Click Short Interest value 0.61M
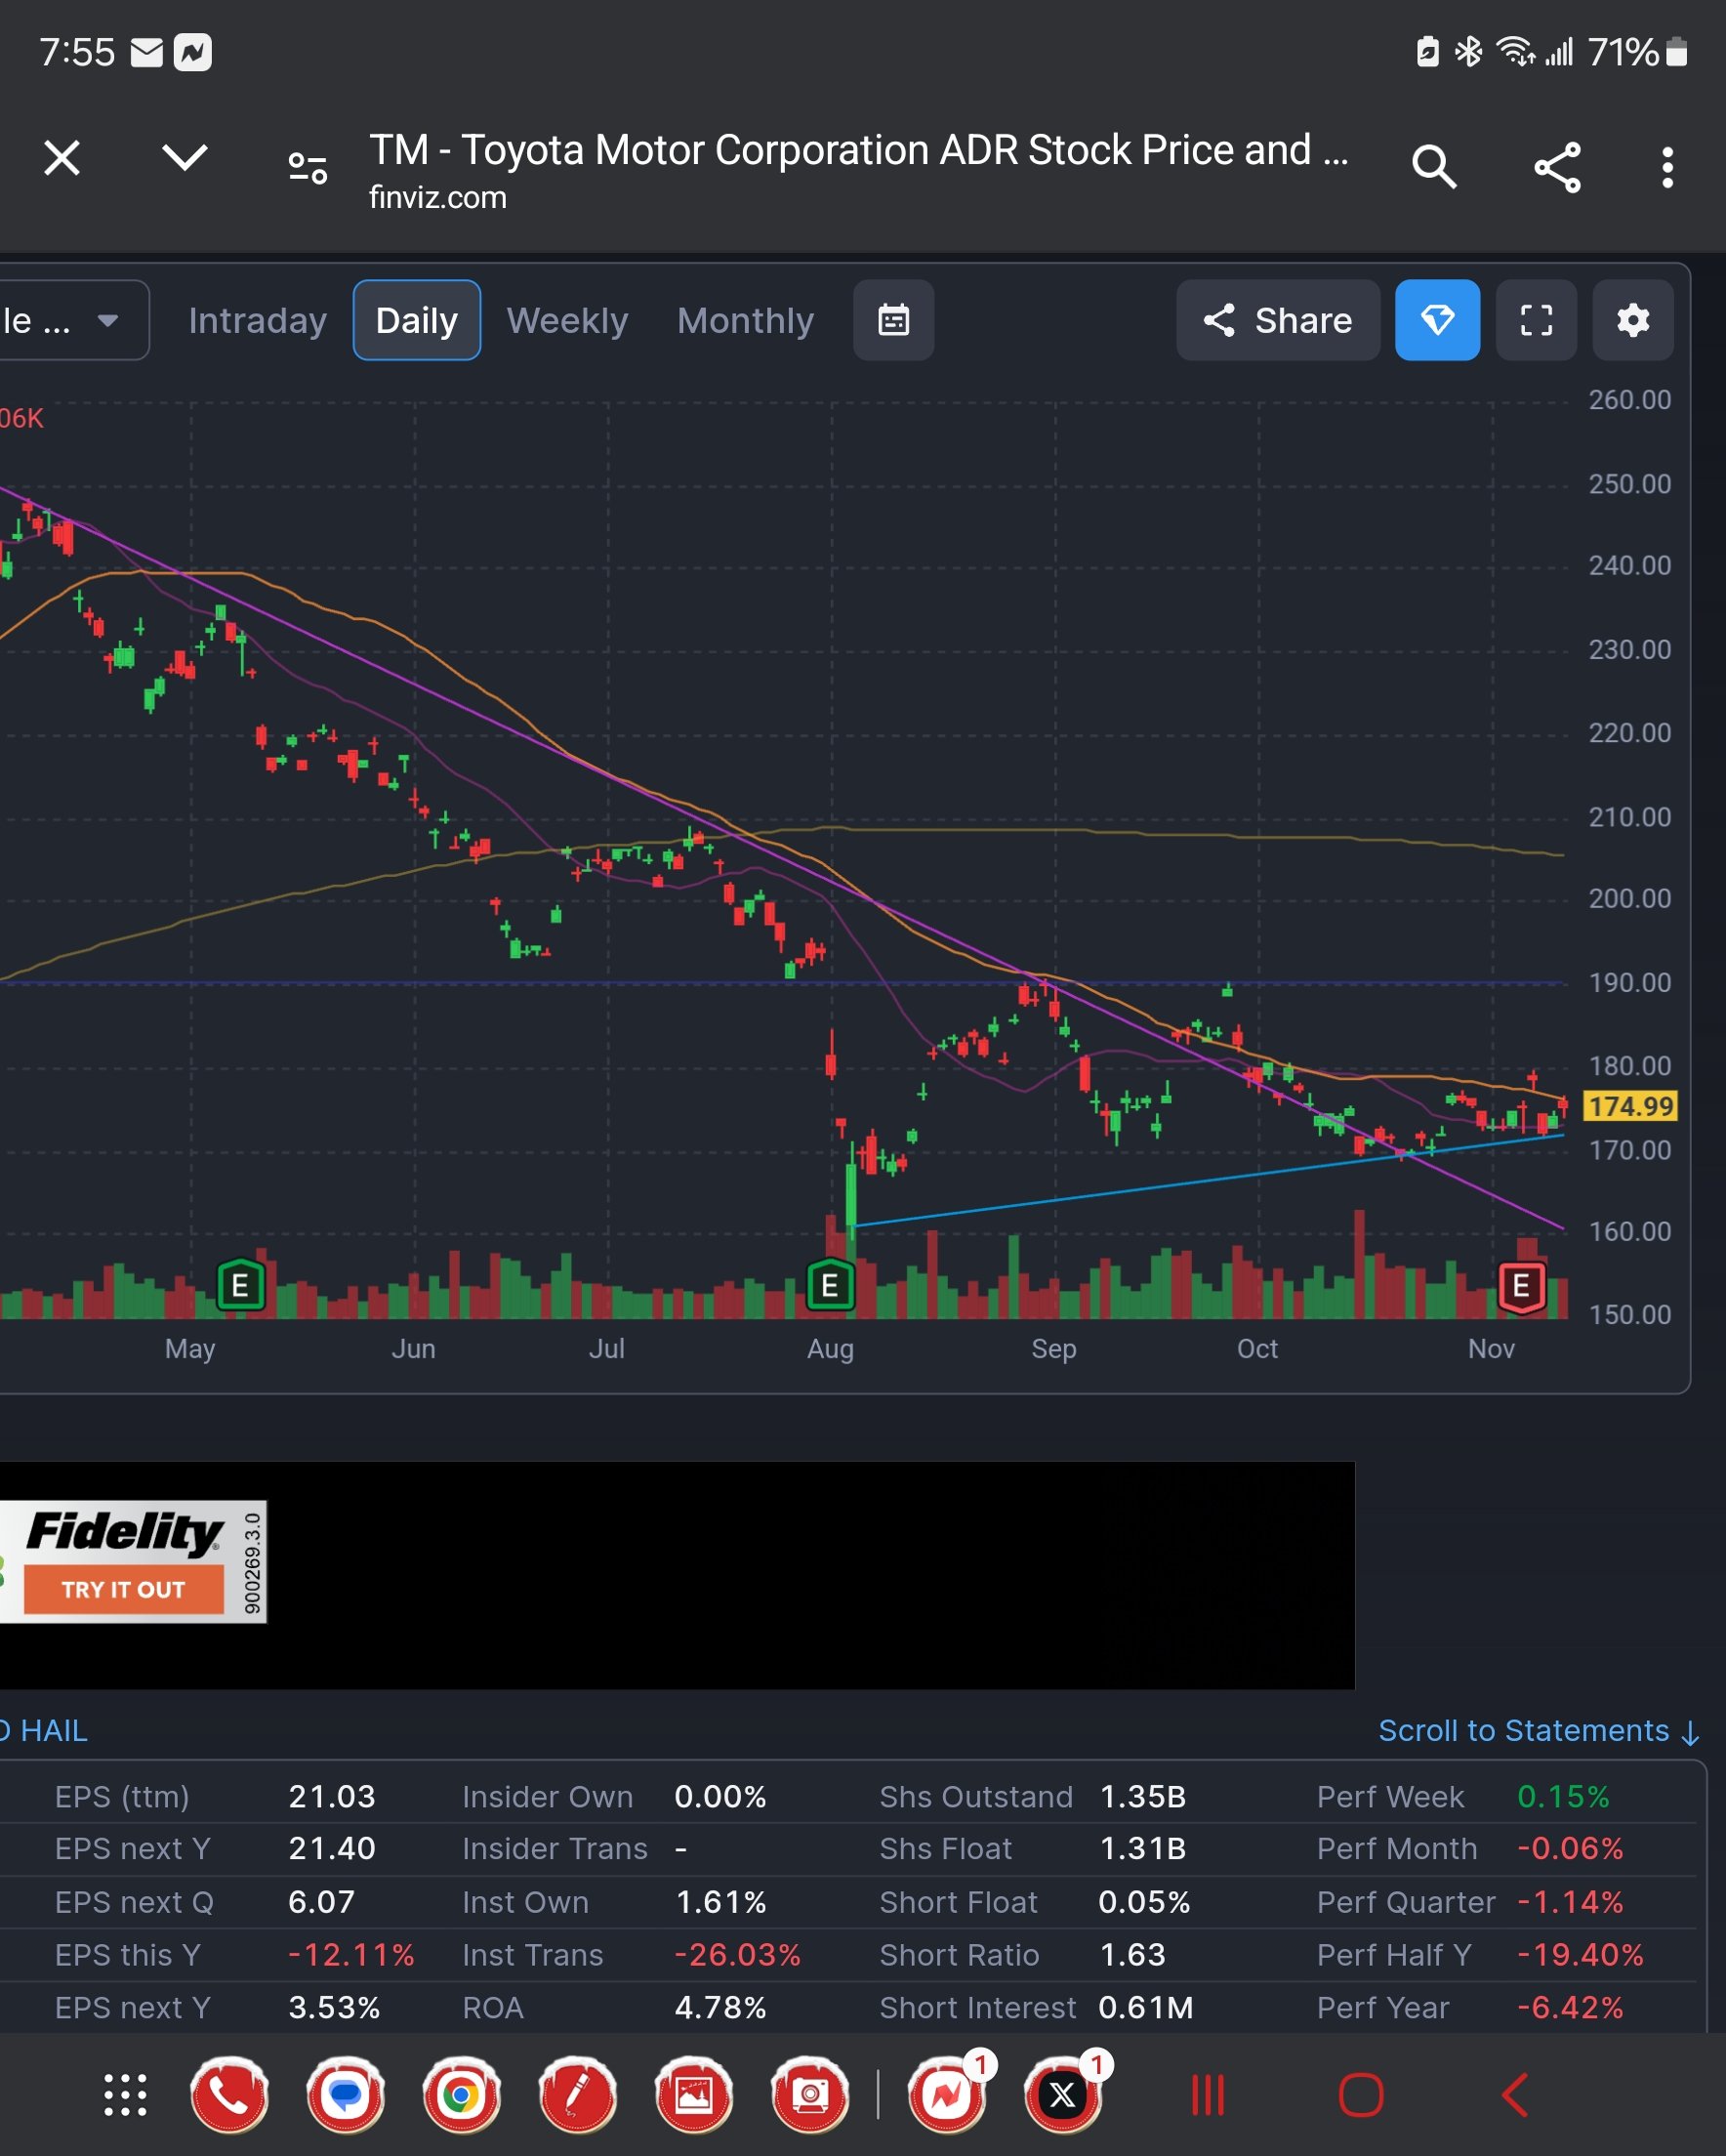 pyautogui.click(x=1146, y=2008)
